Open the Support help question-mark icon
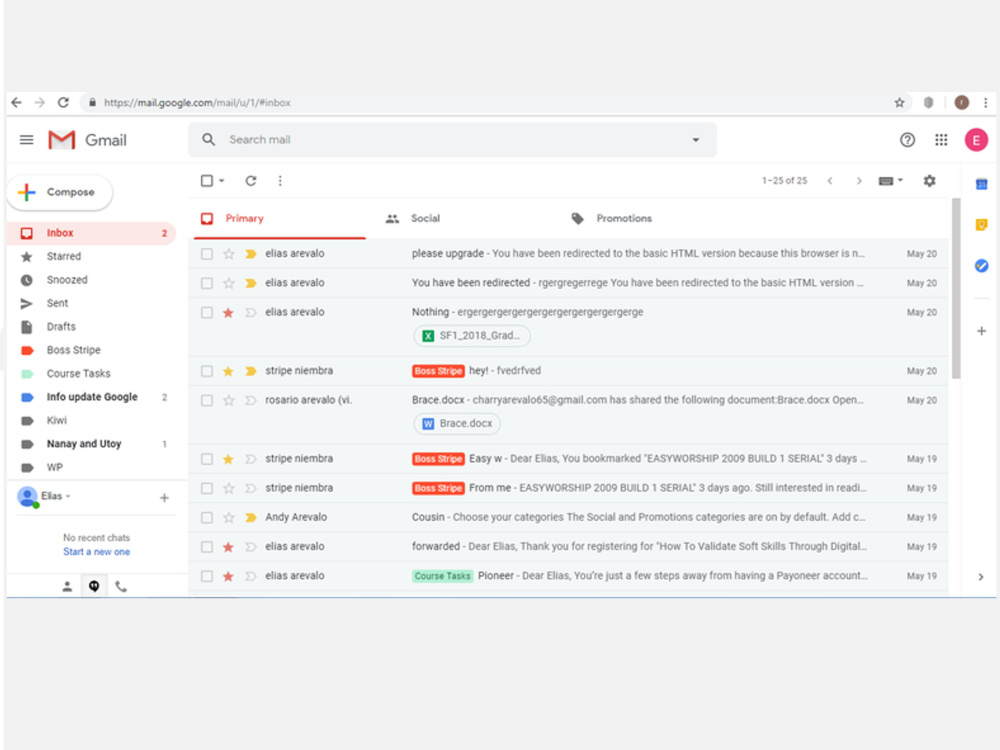 click(x=907, y=140)
